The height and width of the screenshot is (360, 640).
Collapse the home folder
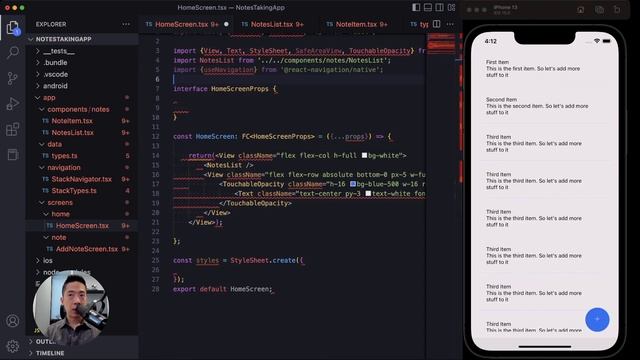(x=60, y=214)
